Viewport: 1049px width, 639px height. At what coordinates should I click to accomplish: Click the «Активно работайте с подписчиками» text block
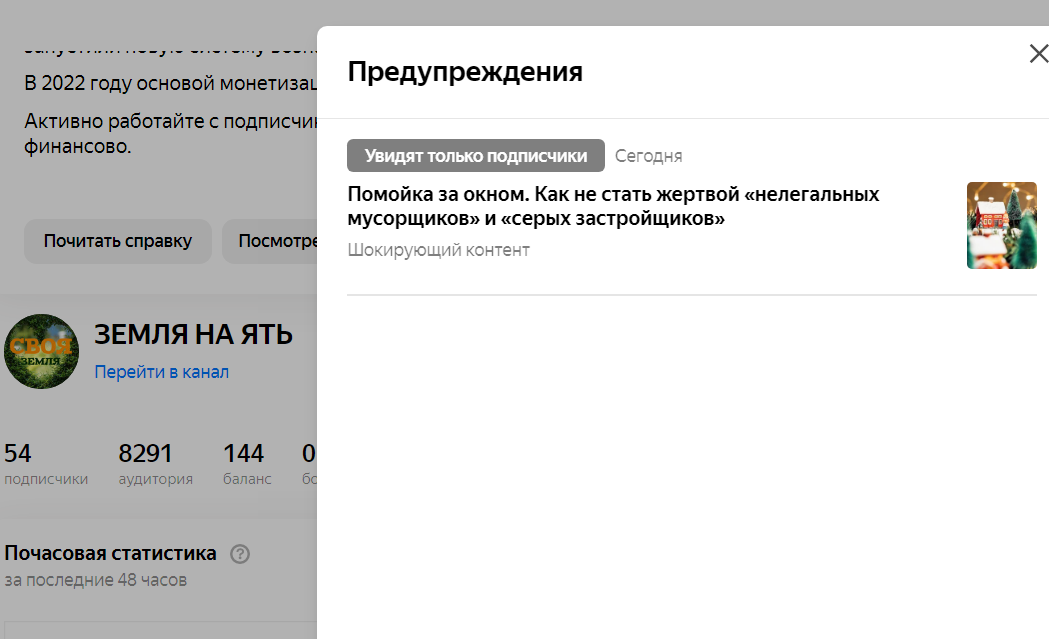[150, 134]
